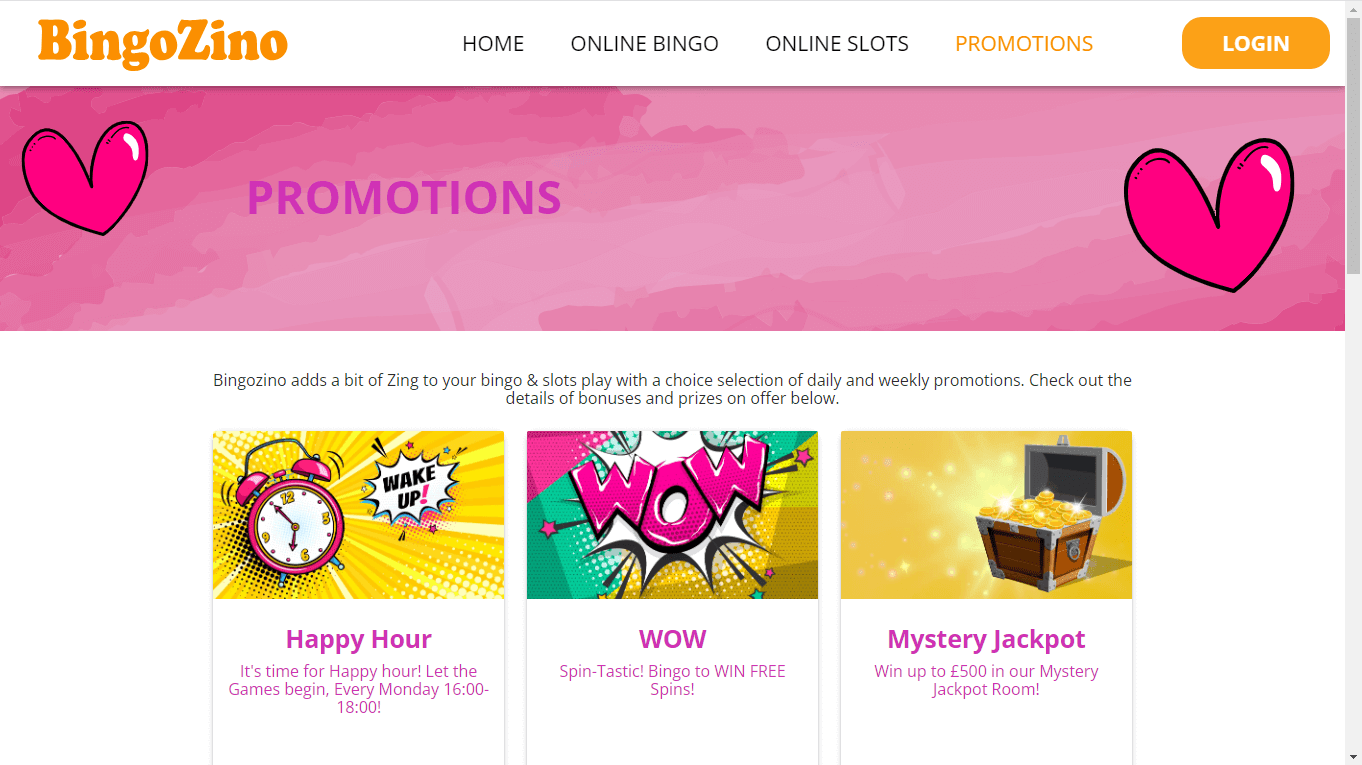This screenshot has height=765, width=1362.
Task: Click the PROMOTIONS banner heading
Action: click(404, 198)
